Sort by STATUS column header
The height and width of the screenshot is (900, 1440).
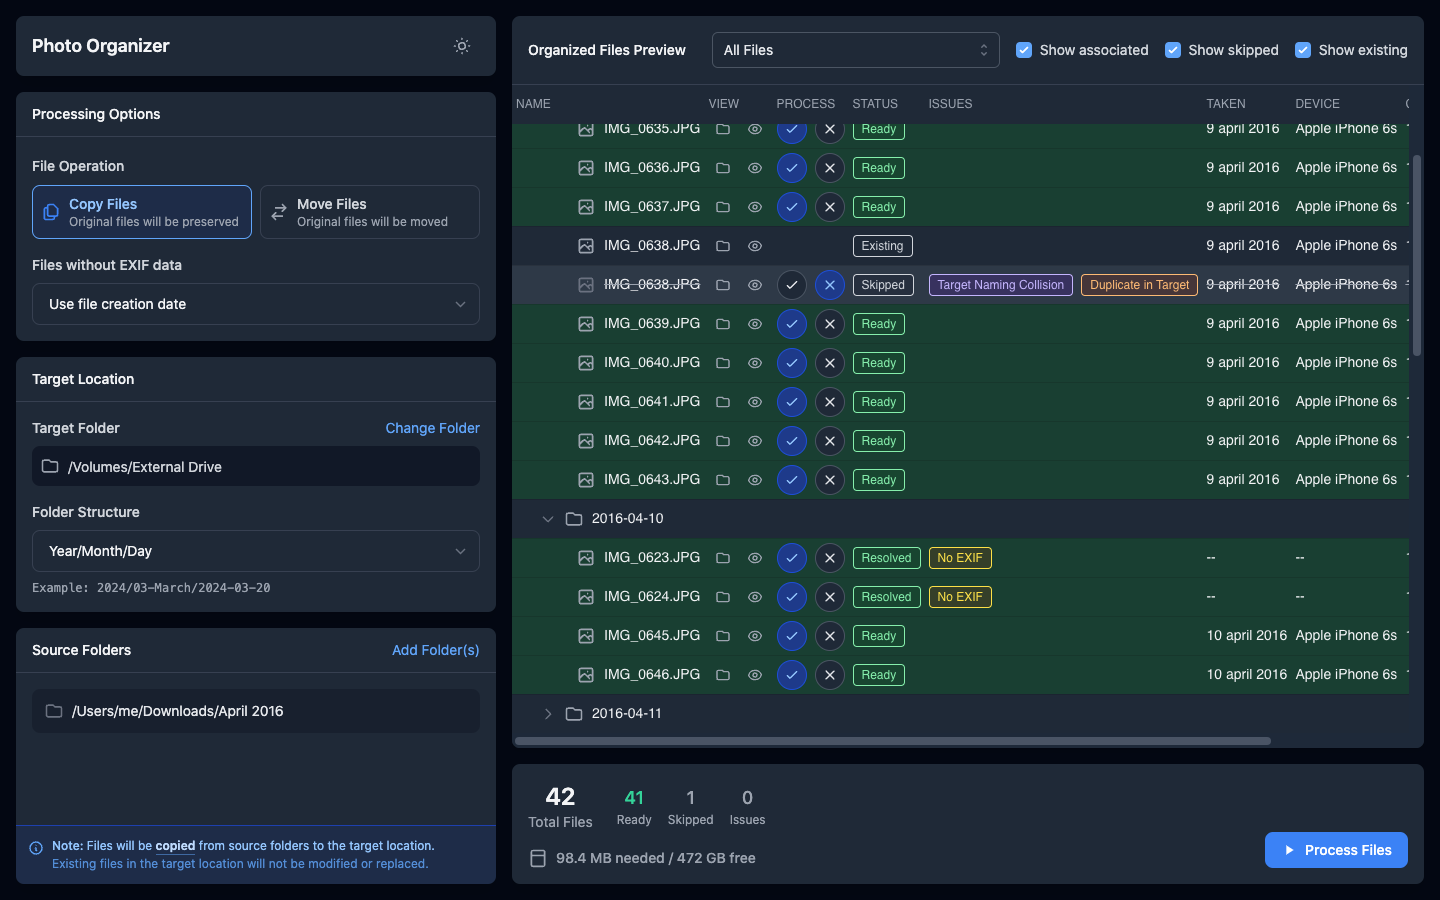coord(875,104)
